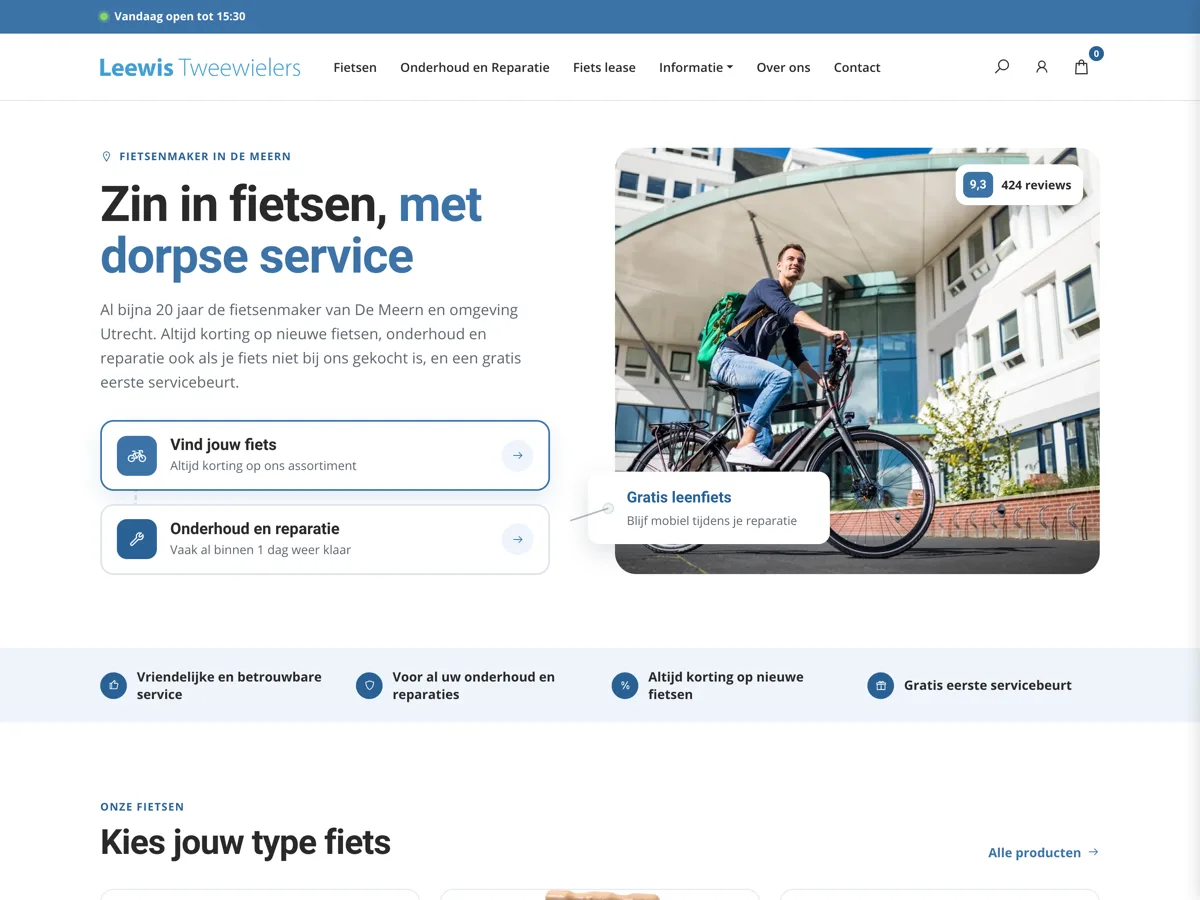Click the location pin icon by Fietsenmaker
Image resolution: width=1200 pixels, height=900 pixels.
[x=107, y=156]
